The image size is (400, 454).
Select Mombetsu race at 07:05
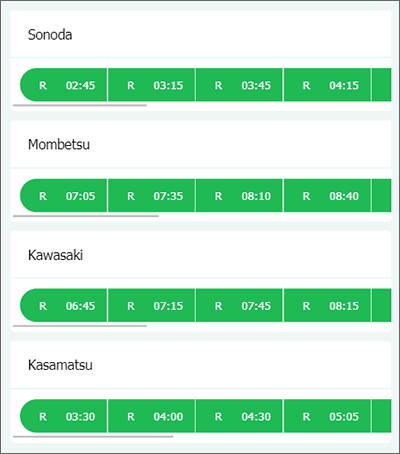(63, 196)
